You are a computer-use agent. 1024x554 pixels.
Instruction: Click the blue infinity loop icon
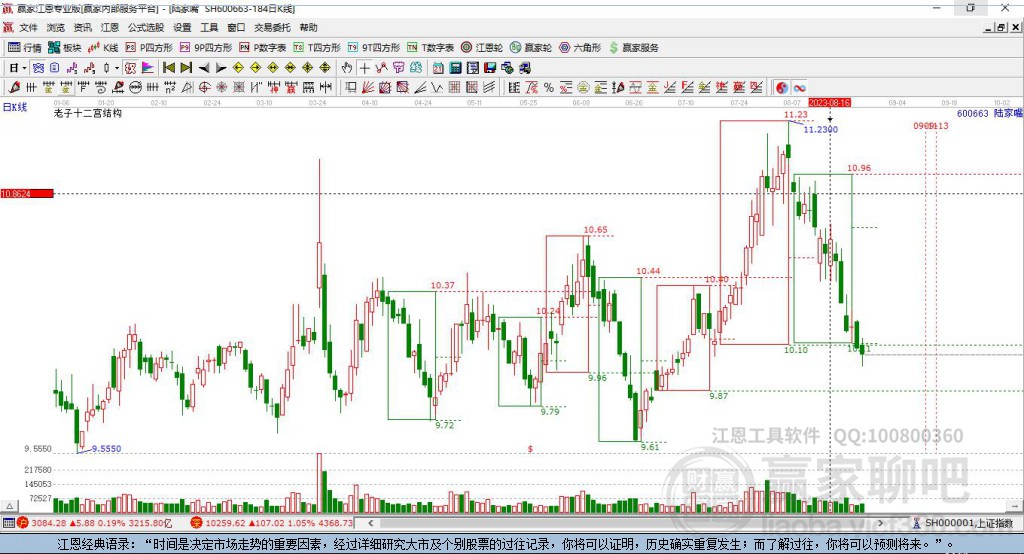tap(799, 88)
